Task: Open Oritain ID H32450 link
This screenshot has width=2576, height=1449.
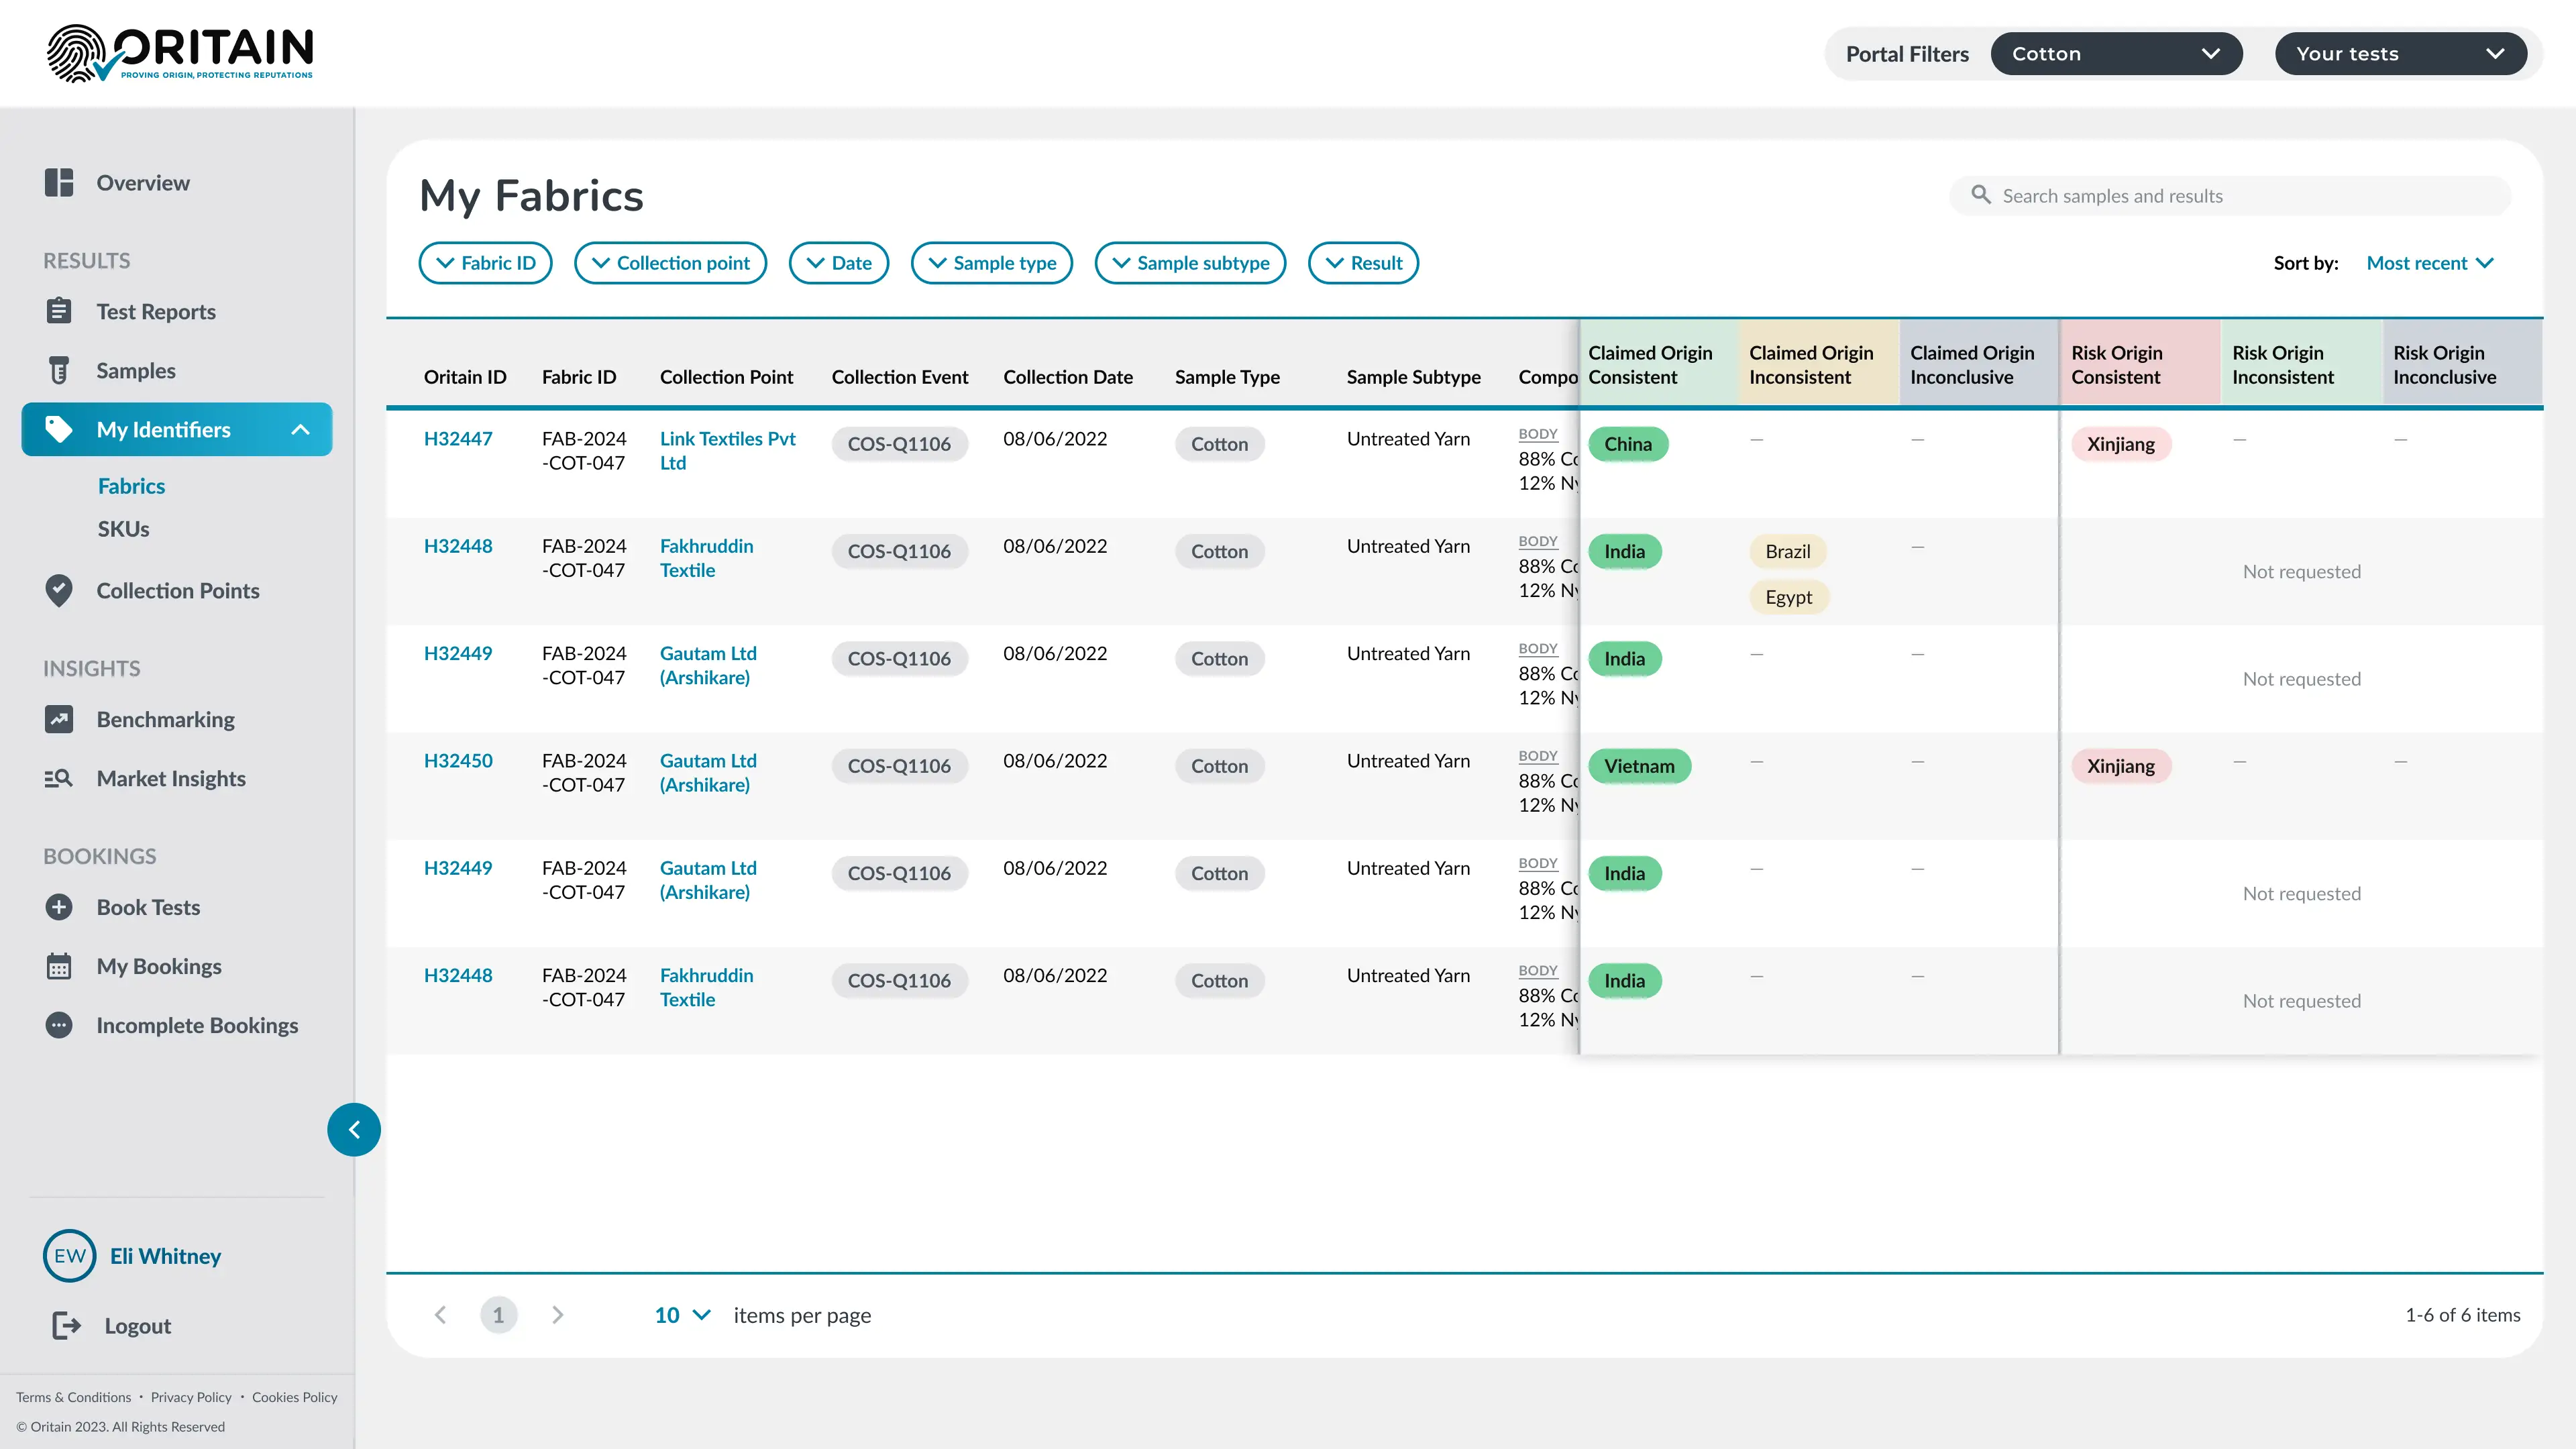Action: tap(458, 760)
